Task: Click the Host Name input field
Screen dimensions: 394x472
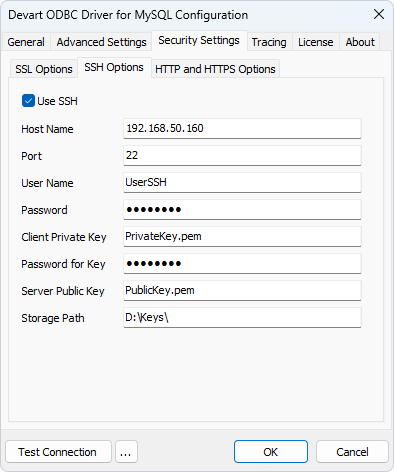Action: coord(242,128)
